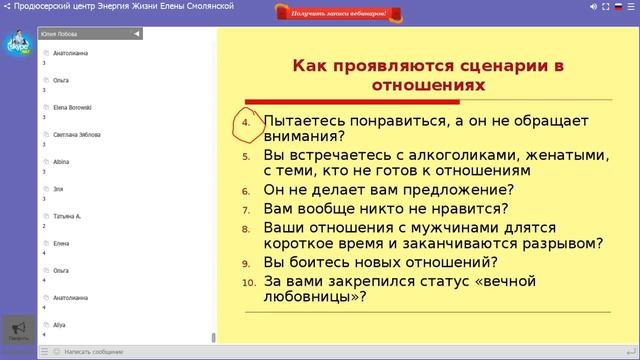640x360 pixels.
Task: Click the slide title 'Как проявляются сценарии в отношениях'
Action: [x=428, y=75]
